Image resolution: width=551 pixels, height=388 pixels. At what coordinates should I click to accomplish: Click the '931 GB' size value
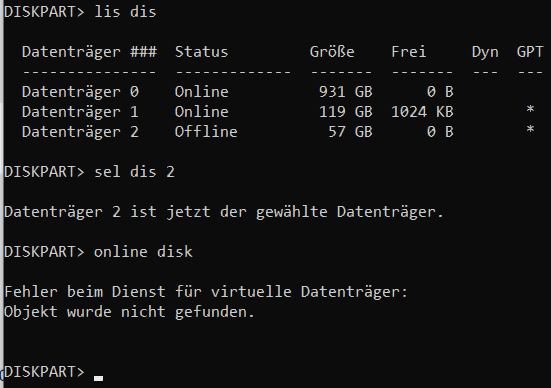click(345, 92)
